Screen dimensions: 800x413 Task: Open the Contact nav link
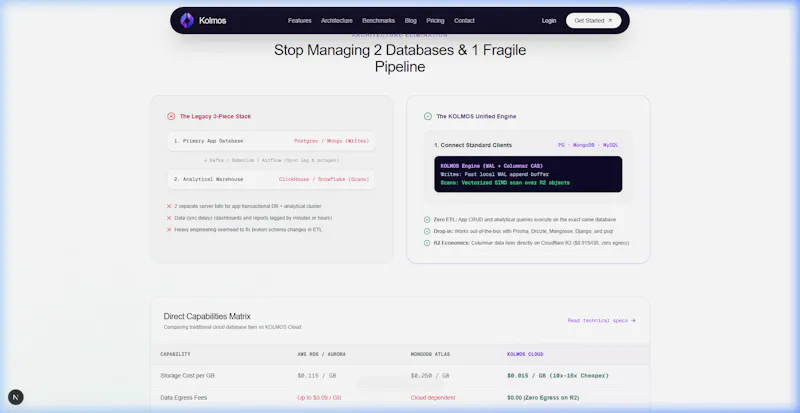click(x=464, y=21)
